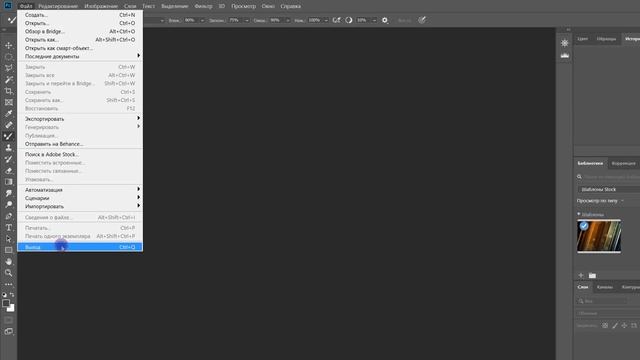Viewport: 640px width, 360px height.
Task: Choose Создать... from File menu
Action: coord(80,15)
